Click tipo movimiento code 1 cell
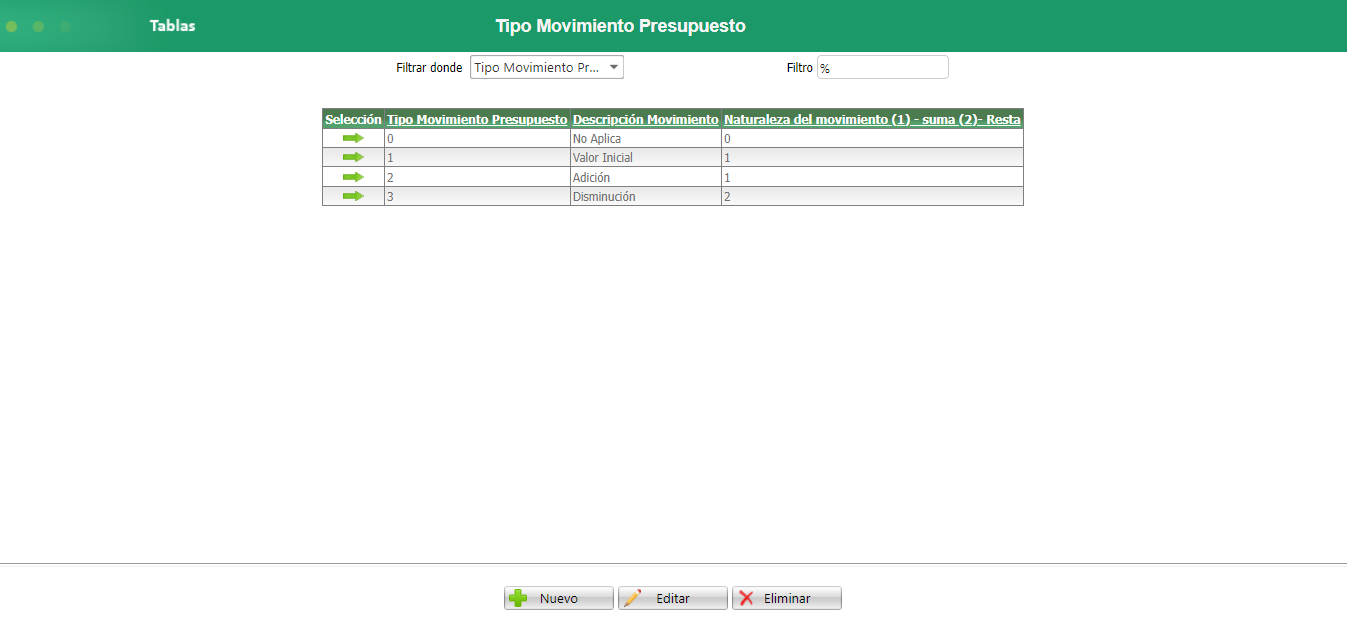This screenshot has width=1347, height=641. [477, 157]
